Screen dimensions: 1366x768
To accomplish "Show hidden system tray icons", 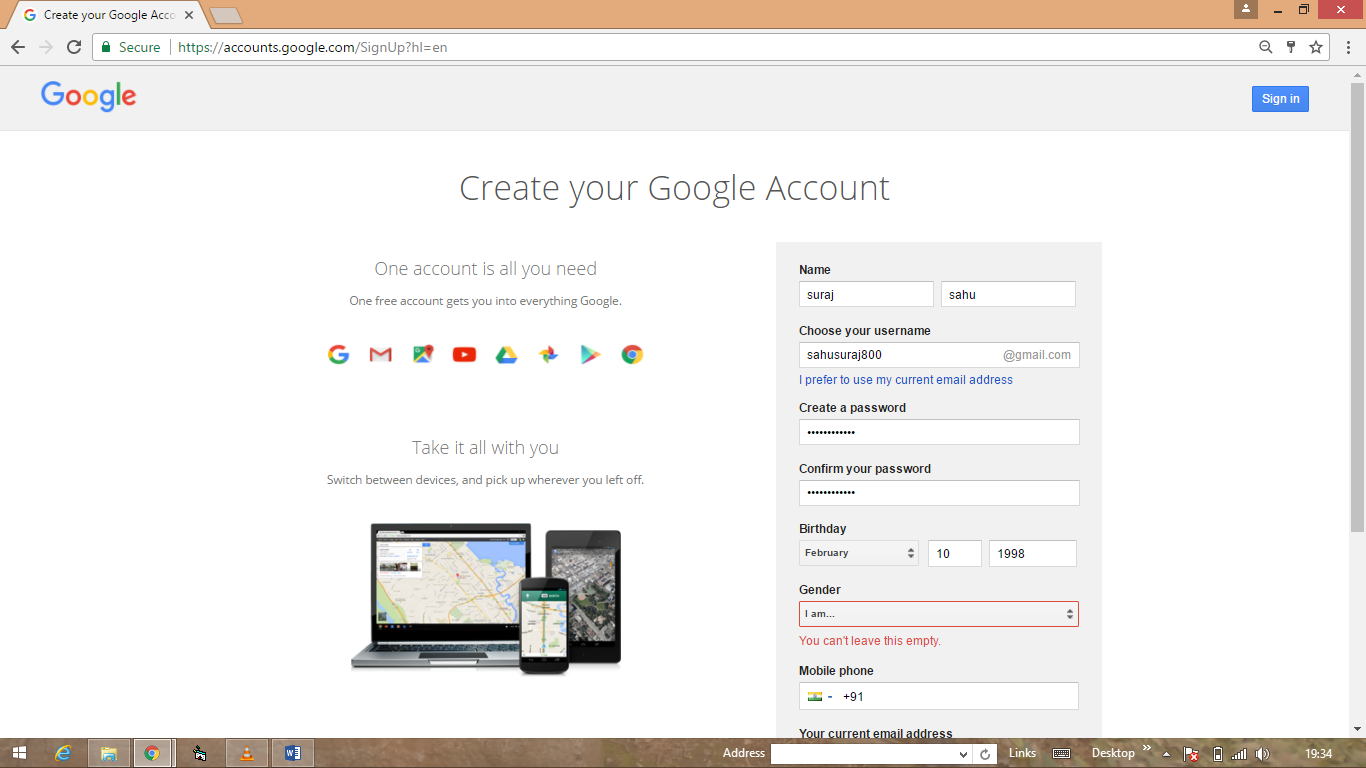I will 1166,754.
